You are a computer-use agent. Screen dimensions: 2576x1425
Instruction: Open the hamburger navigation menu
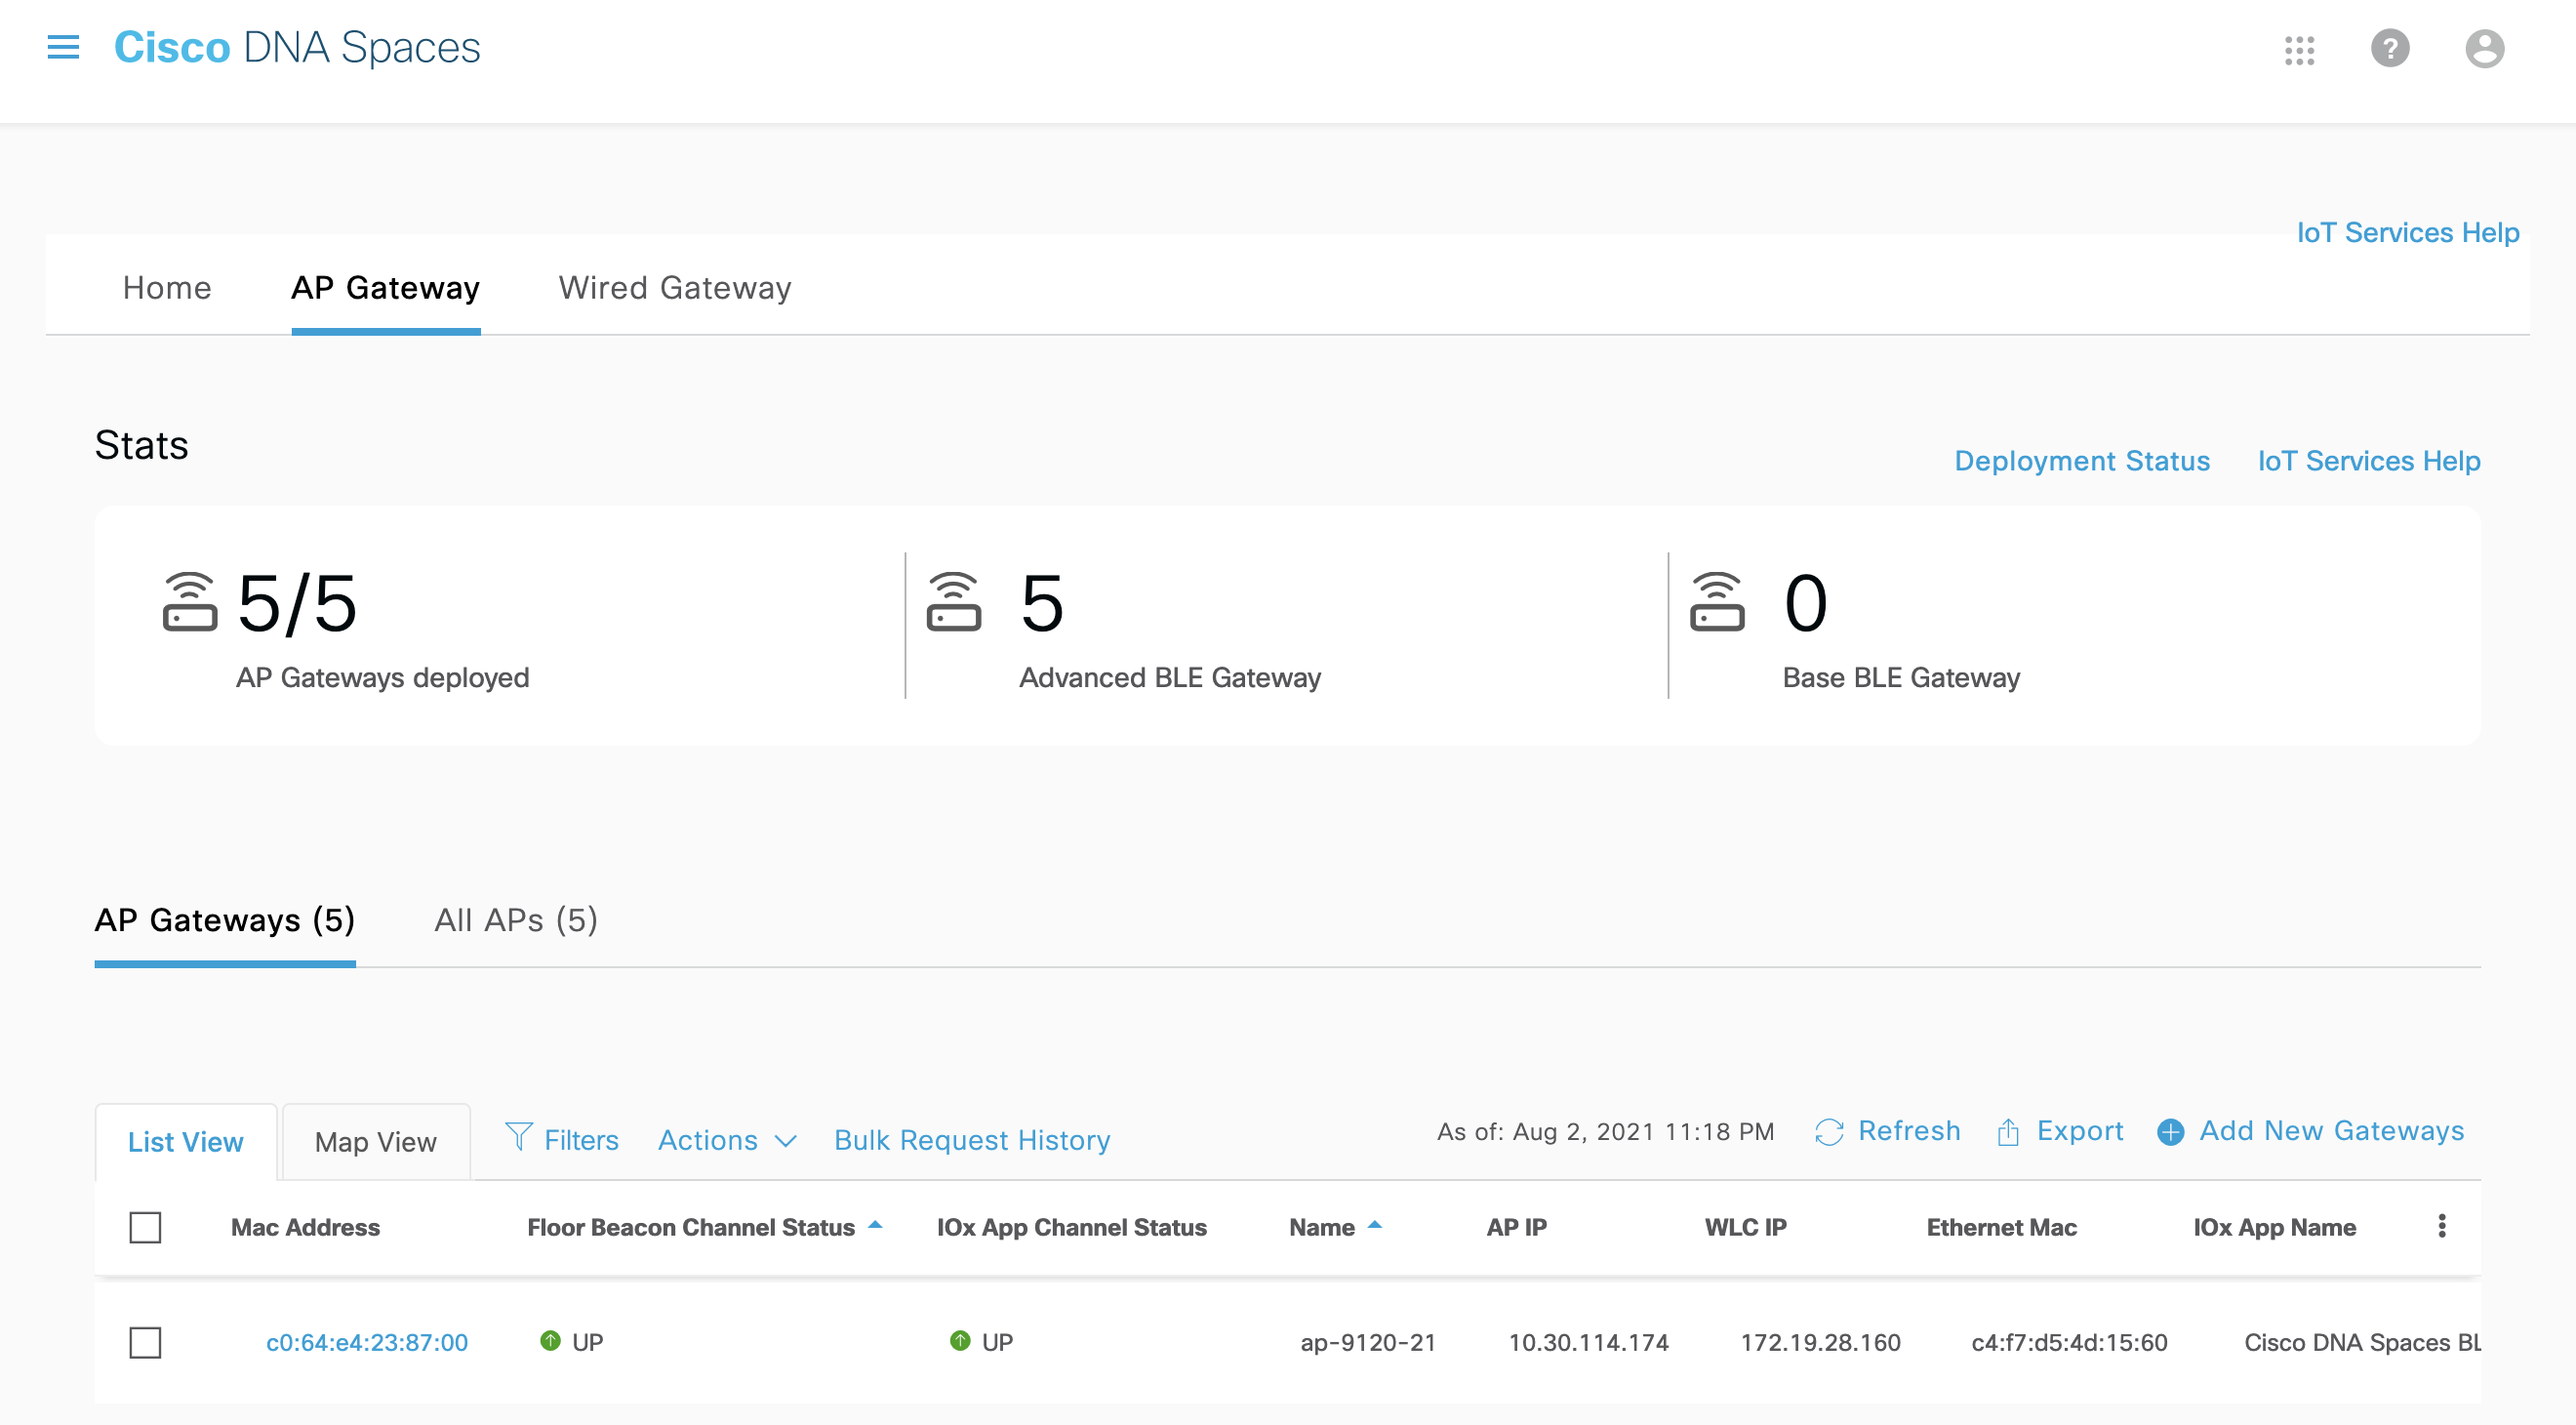pyautogui.click(x=63, y=47)
